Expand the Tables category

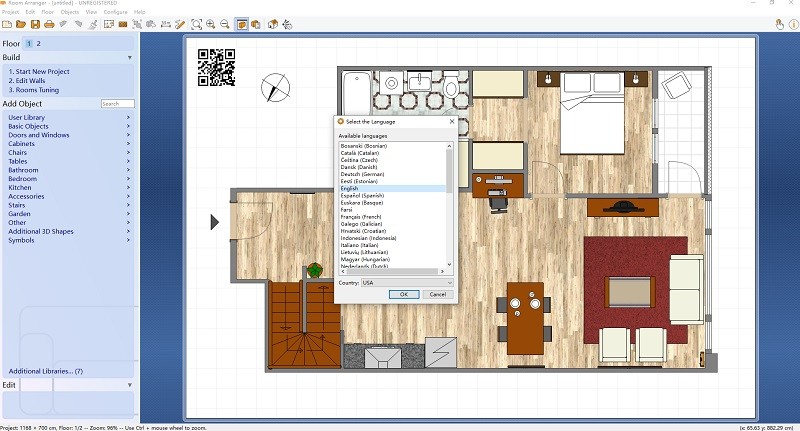click(x=68, y=161)
